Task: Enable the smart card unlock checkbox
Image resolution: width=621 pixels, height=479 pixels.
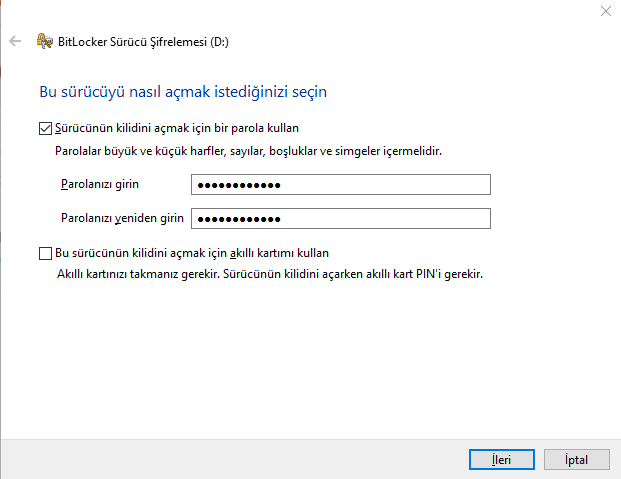Action: (45, 253)
